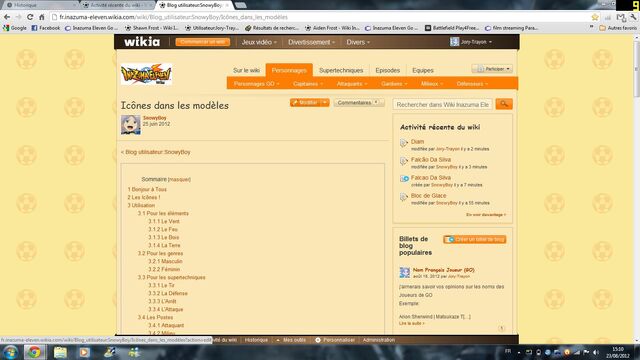
Task: Expand Divertissement dropdown menu
Action: (311, 42)
